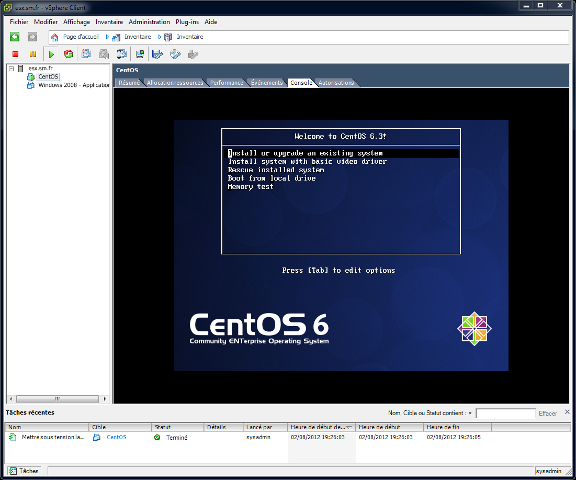The width and height of the screenshot is (576, 480).
Task: Open the Fichier menu
Action: (x=19, y=22)
